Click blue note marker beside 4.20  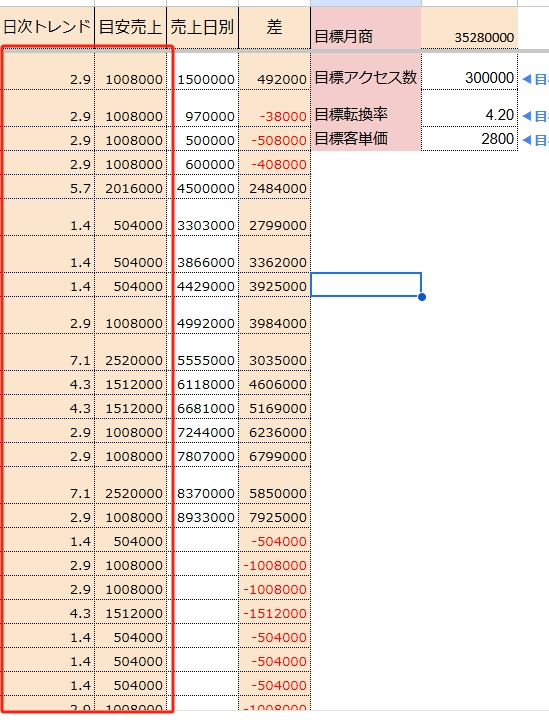pyautogui.click(x=527, y=116)
